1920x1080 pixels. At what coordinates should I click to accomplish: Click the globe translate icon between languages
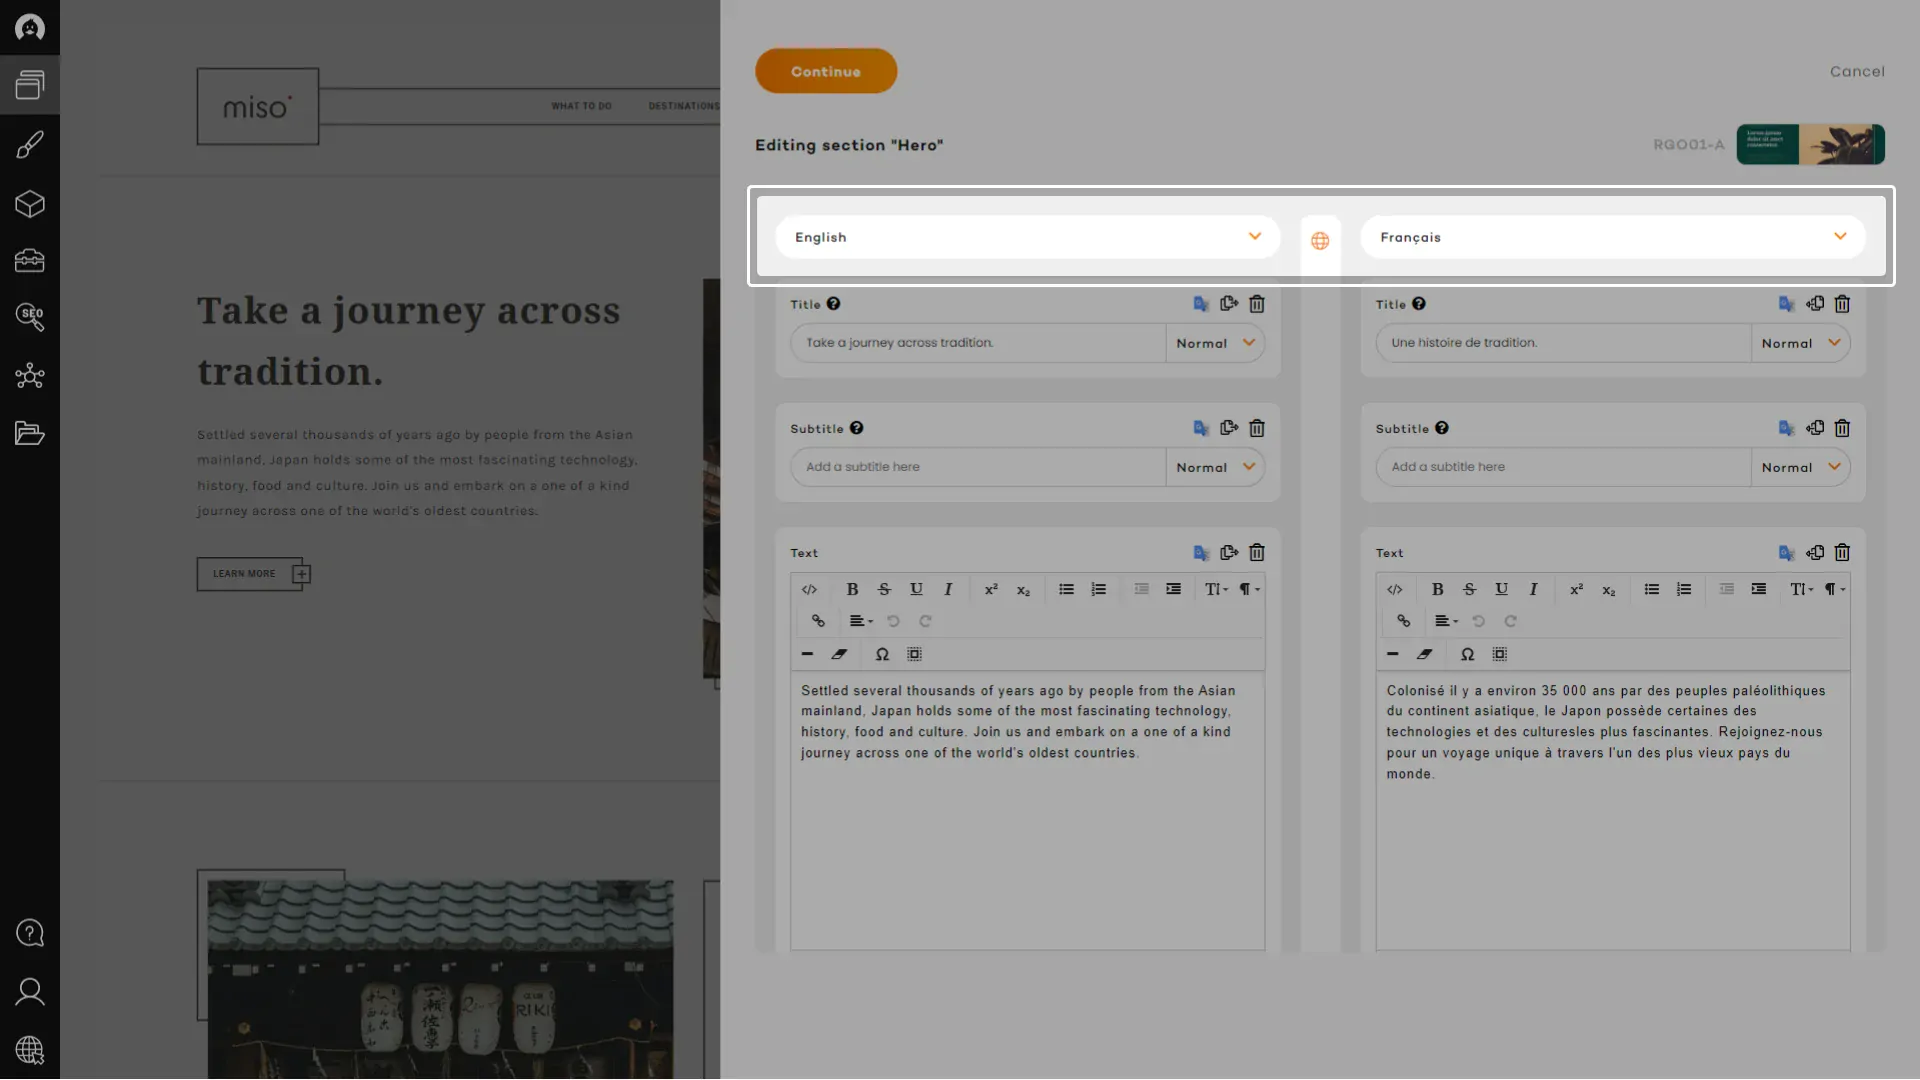click(x=1320, y=241)
